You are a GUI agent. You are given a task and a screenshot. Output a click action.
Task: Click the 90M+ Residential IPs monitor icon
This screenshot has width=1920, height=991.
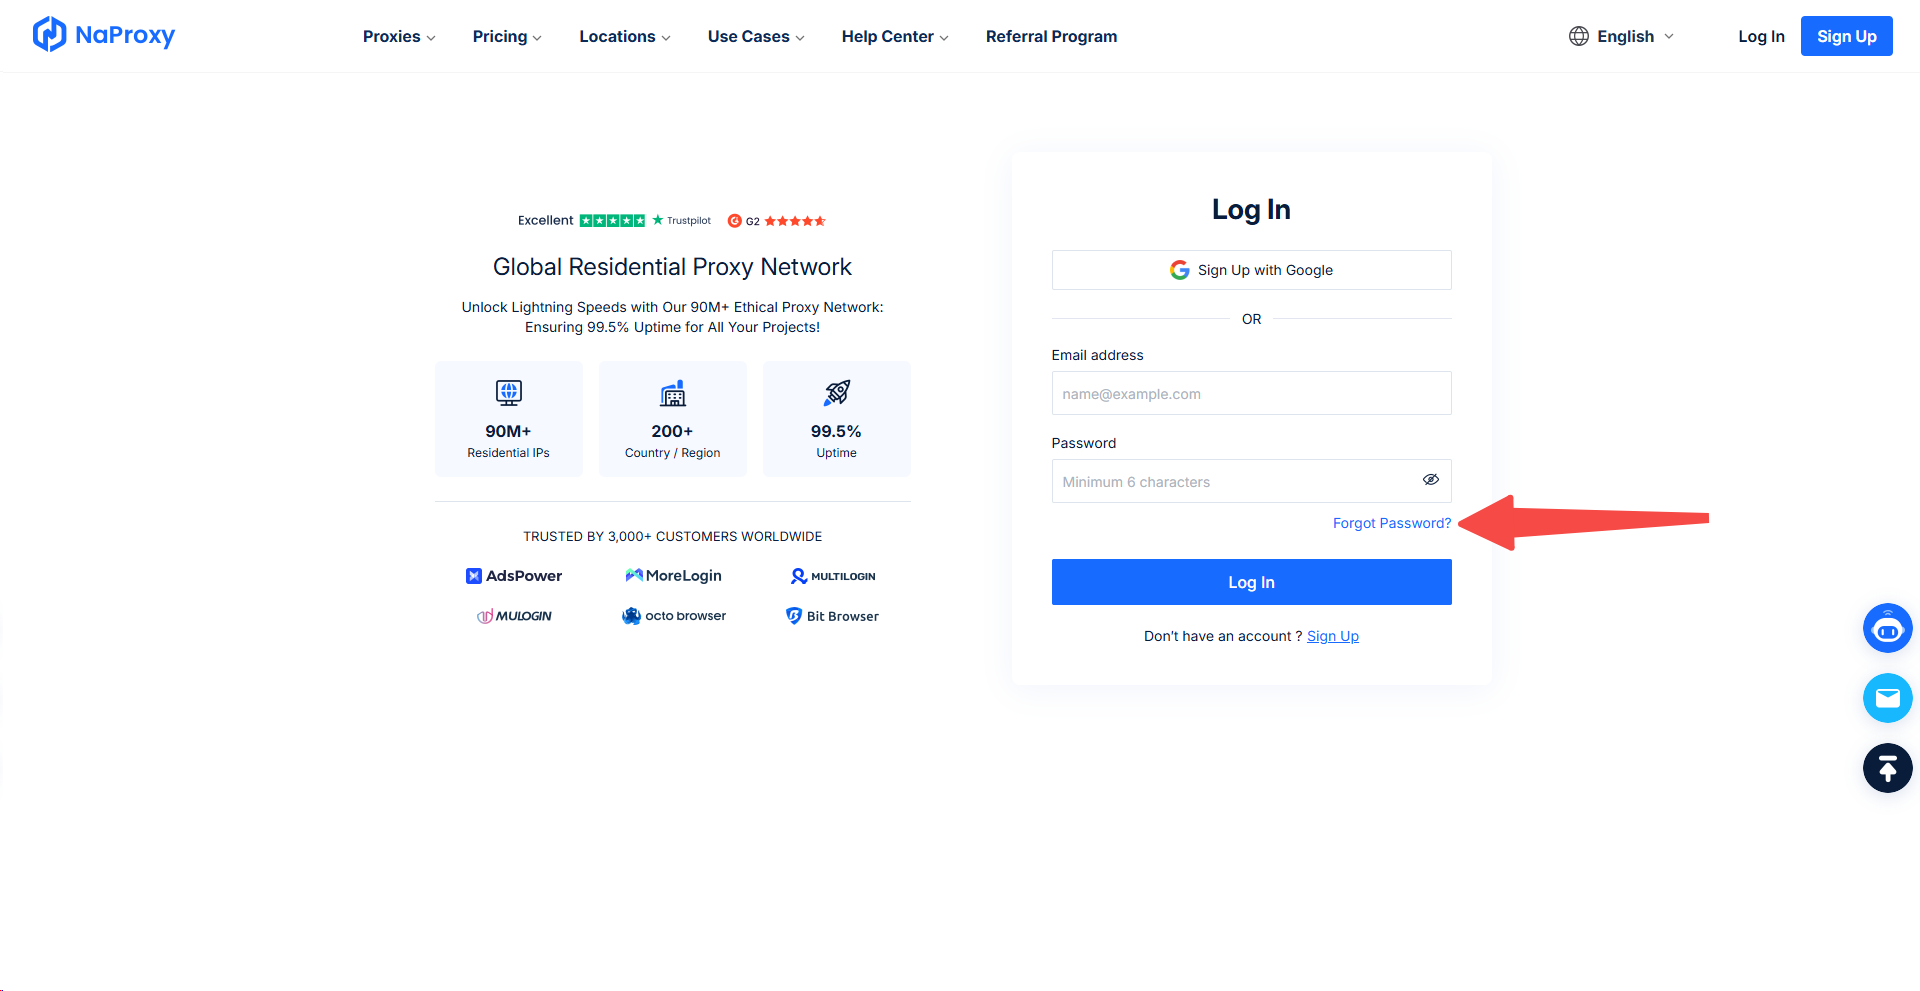509,392
